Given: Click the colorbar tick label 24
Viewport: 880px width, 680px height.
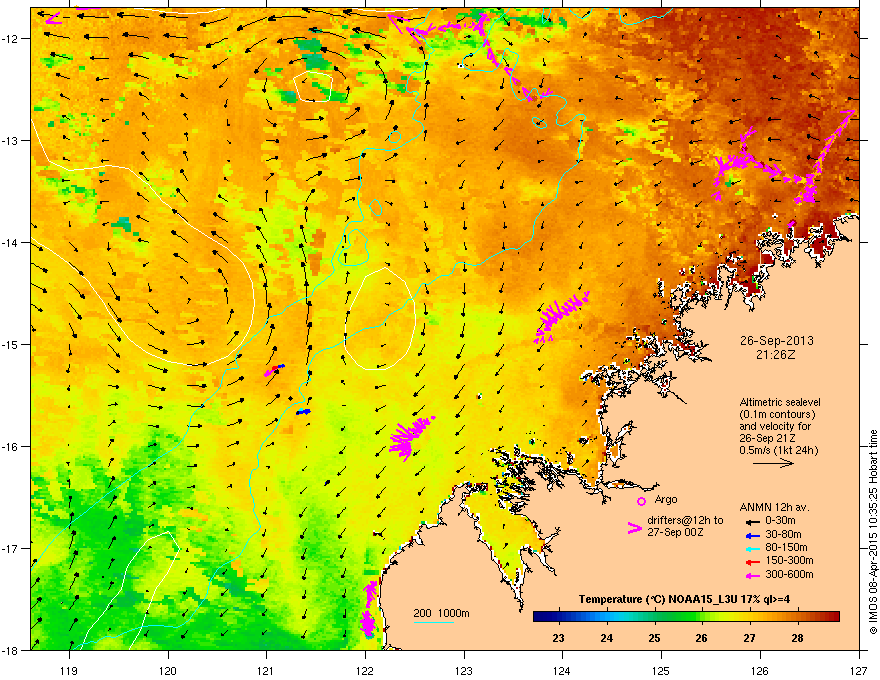Looking at the screenshot, I should (606, 638).
